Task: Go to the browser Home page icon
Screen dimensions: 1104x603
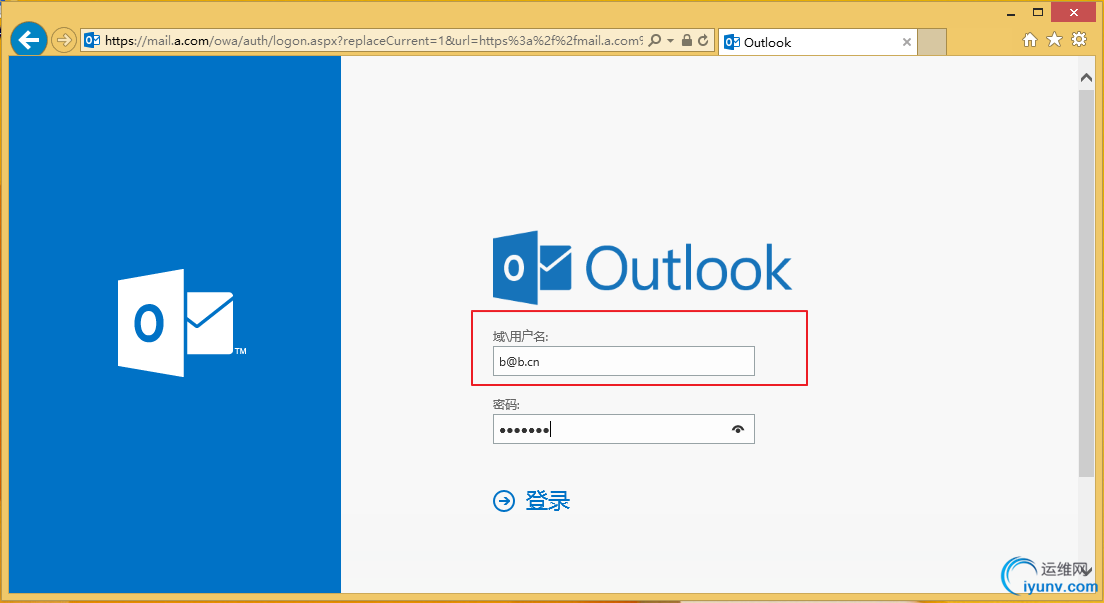Action: 1030,40
